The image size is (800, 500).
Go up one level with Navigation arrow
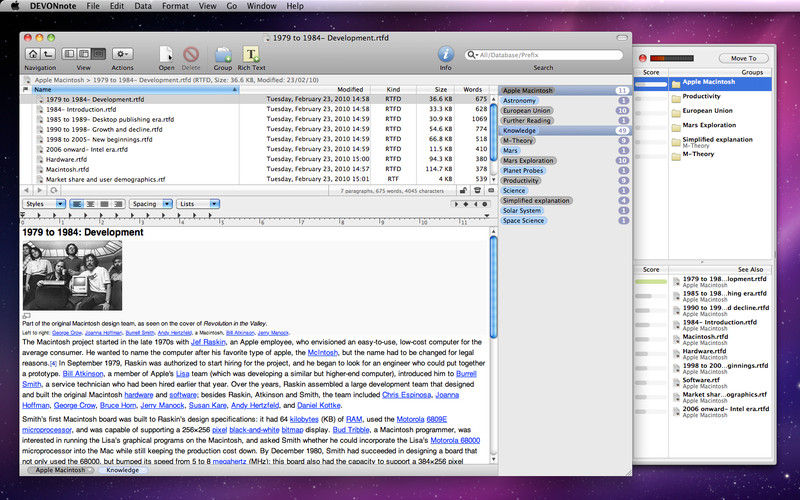pyautogui.click(x=48, y=54)
